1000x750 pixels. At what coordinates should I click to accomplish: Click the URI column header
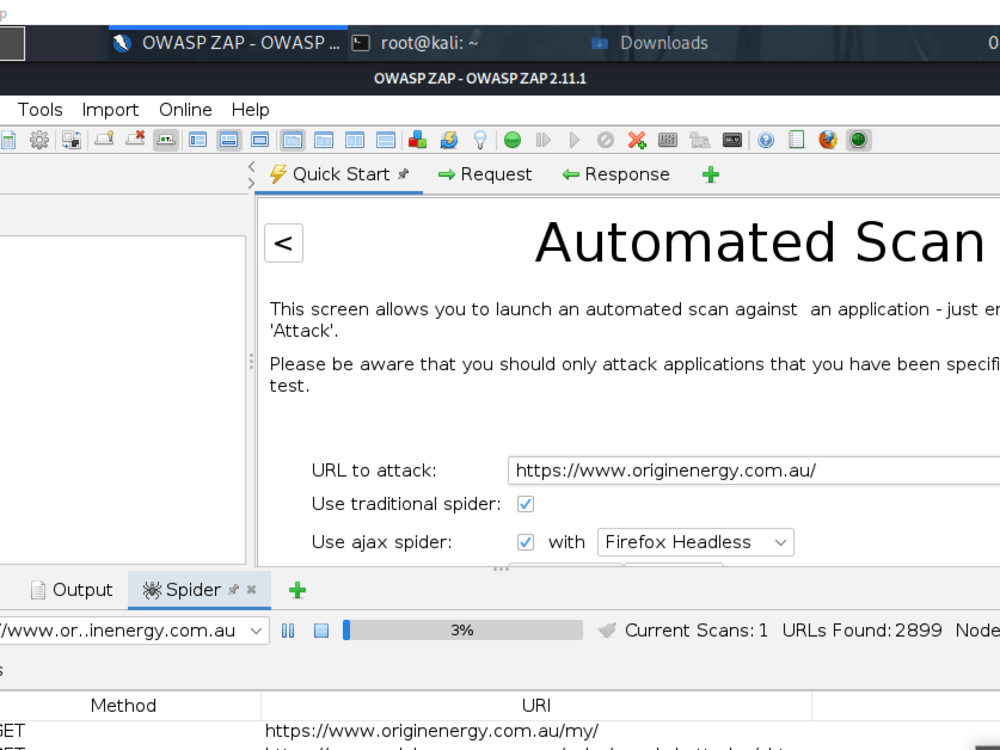[536, 705]
